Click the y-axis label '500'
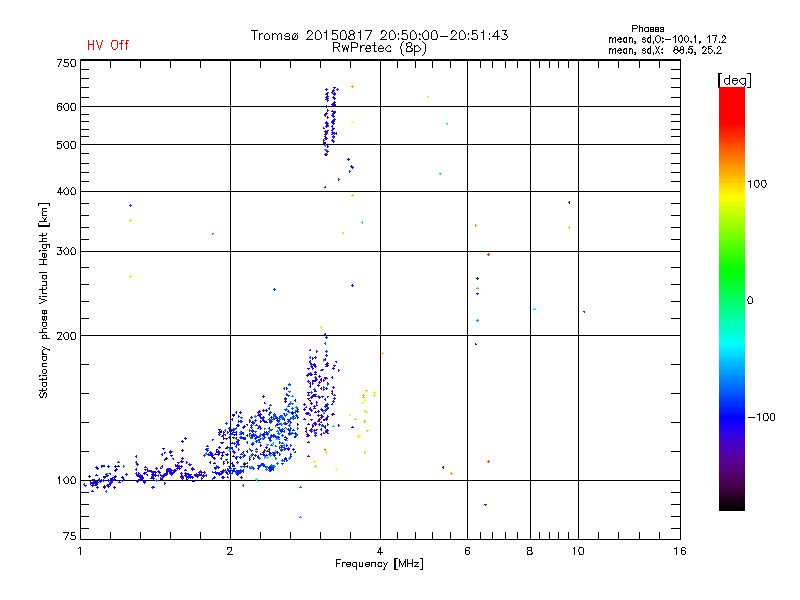The height and width of the screenshot is (600, 800). tap(66, 145)
